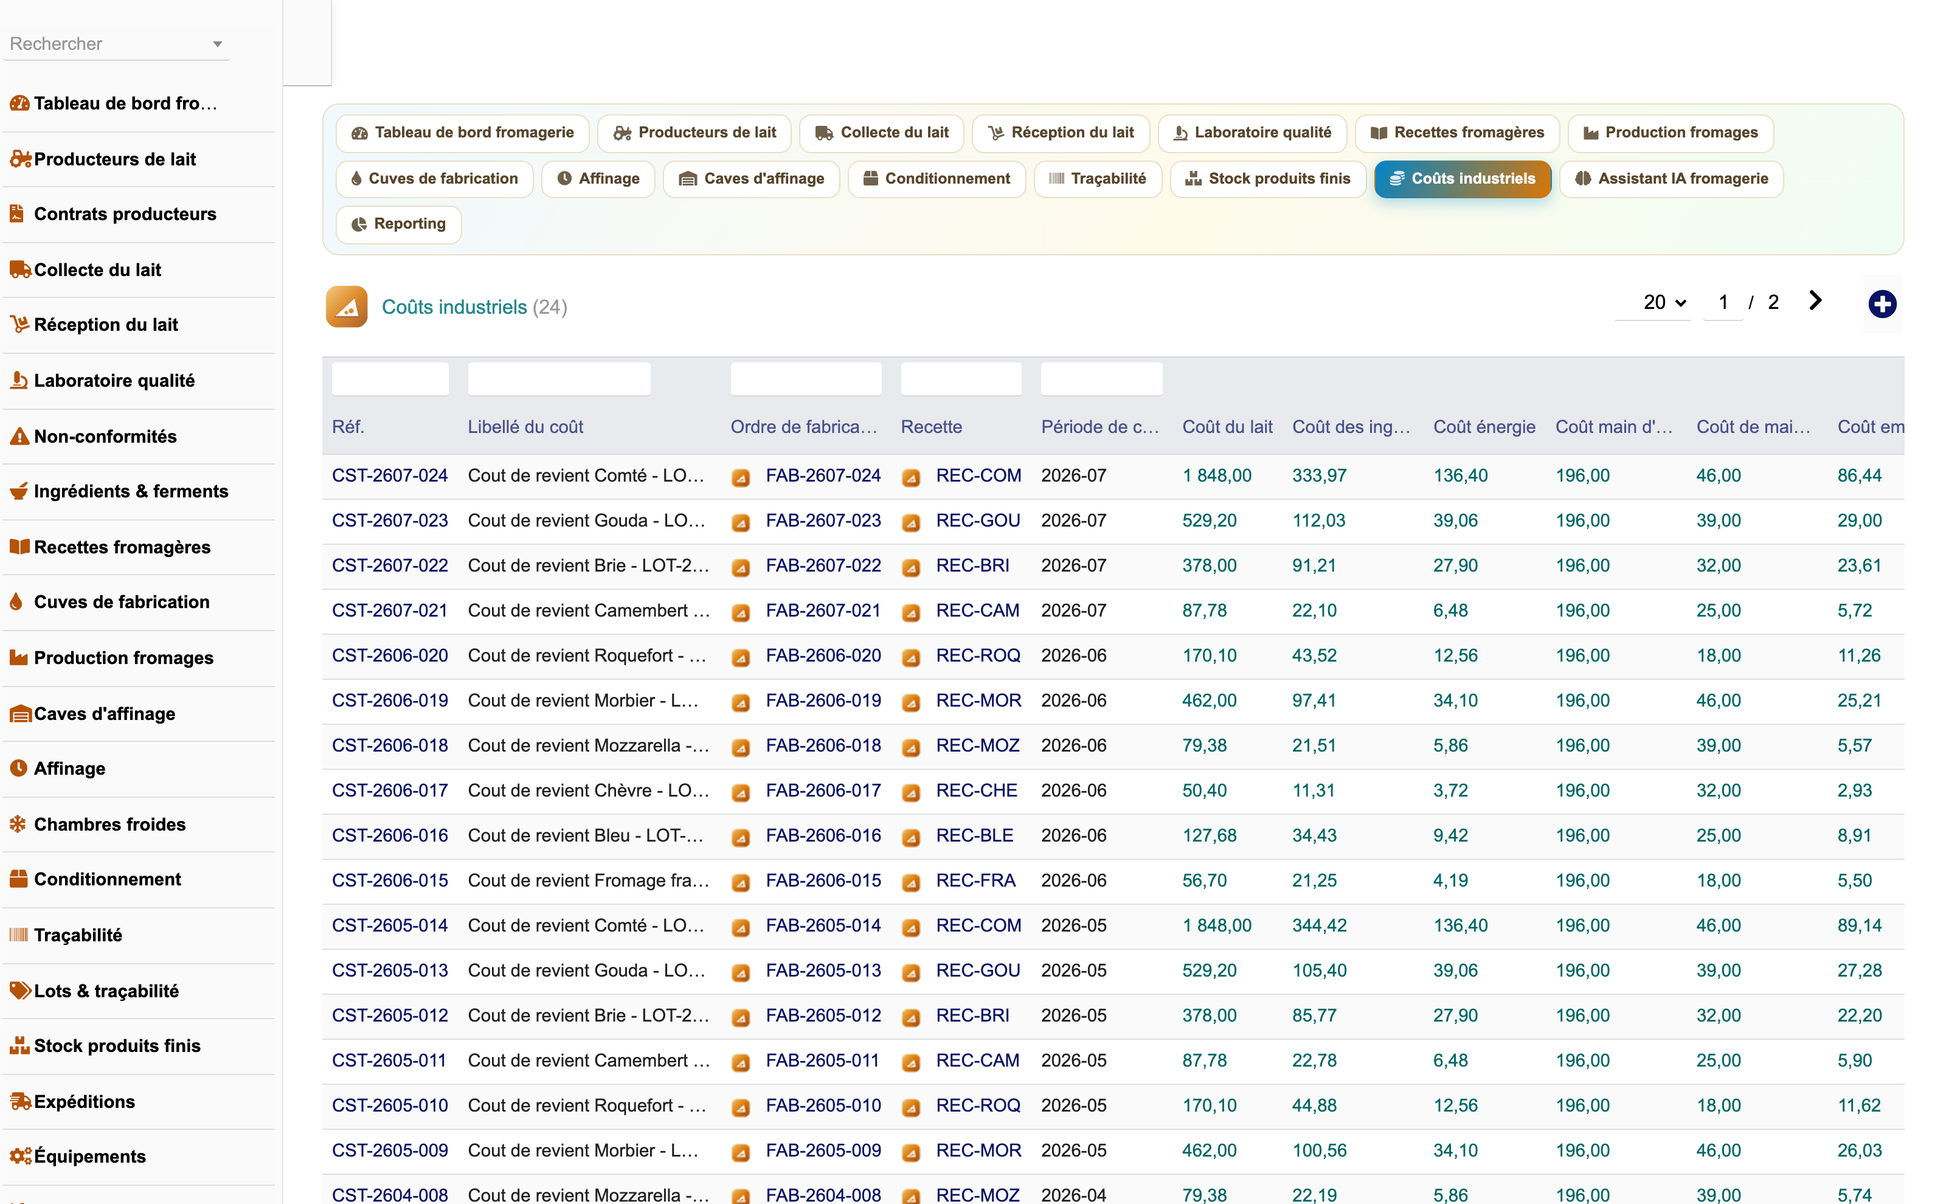
Task: Click the Chambres froides snowflake icon
Action: click(18, 824)
